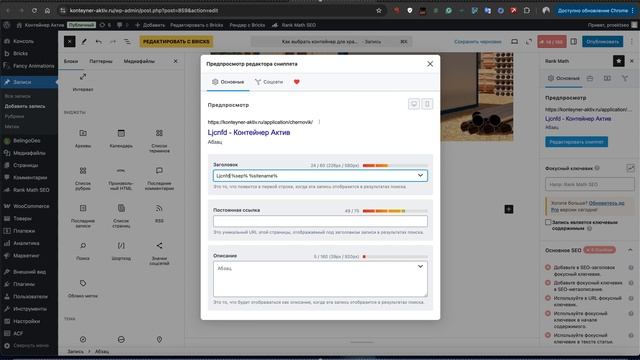The image size is (640, 360).
Task: Select mobile preview icon in snippet dialog
Action: pos(427,104)
